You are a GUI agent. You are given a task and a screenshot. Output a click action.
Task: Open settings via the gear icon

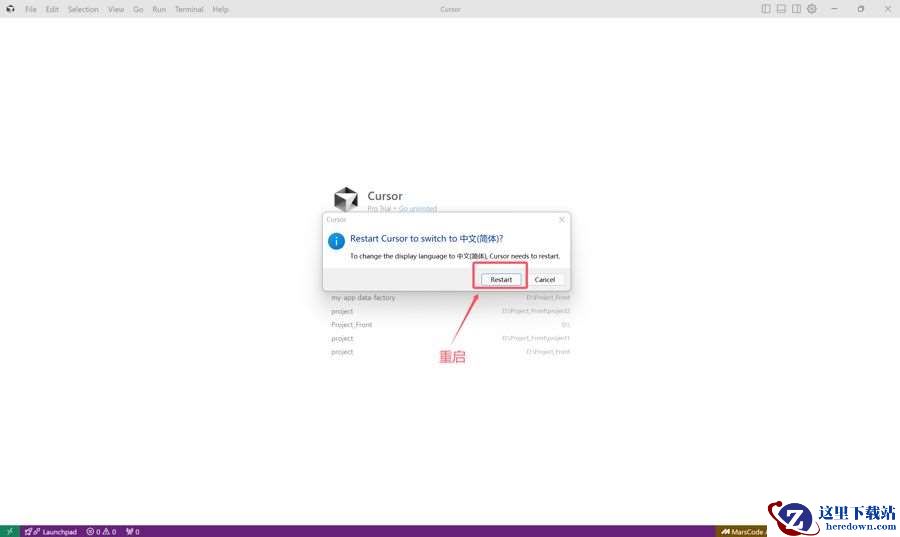[812, 9]
